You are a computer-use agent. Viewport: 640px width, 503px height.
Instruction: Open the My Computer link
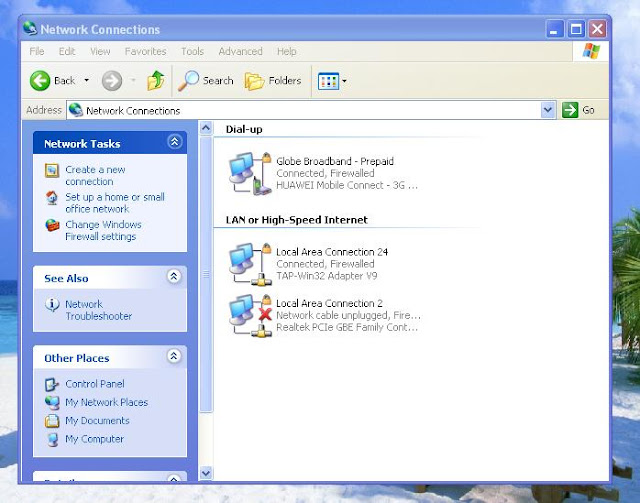[x=94, y=439]
